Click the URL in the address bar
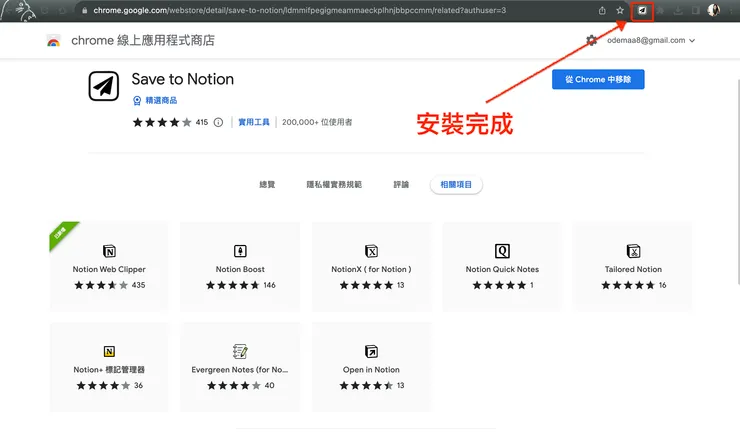The height and width of the screenshot is (437, 740). tap(299, 10)
